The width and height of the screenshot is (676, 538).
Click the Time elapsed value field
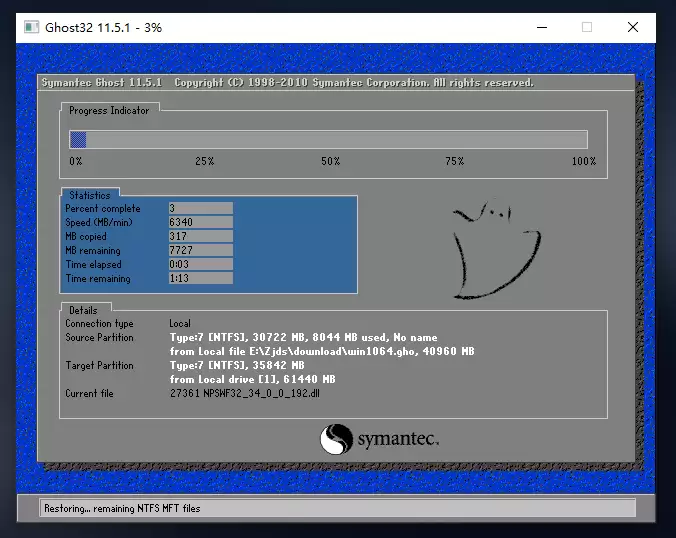click(200, 264)
